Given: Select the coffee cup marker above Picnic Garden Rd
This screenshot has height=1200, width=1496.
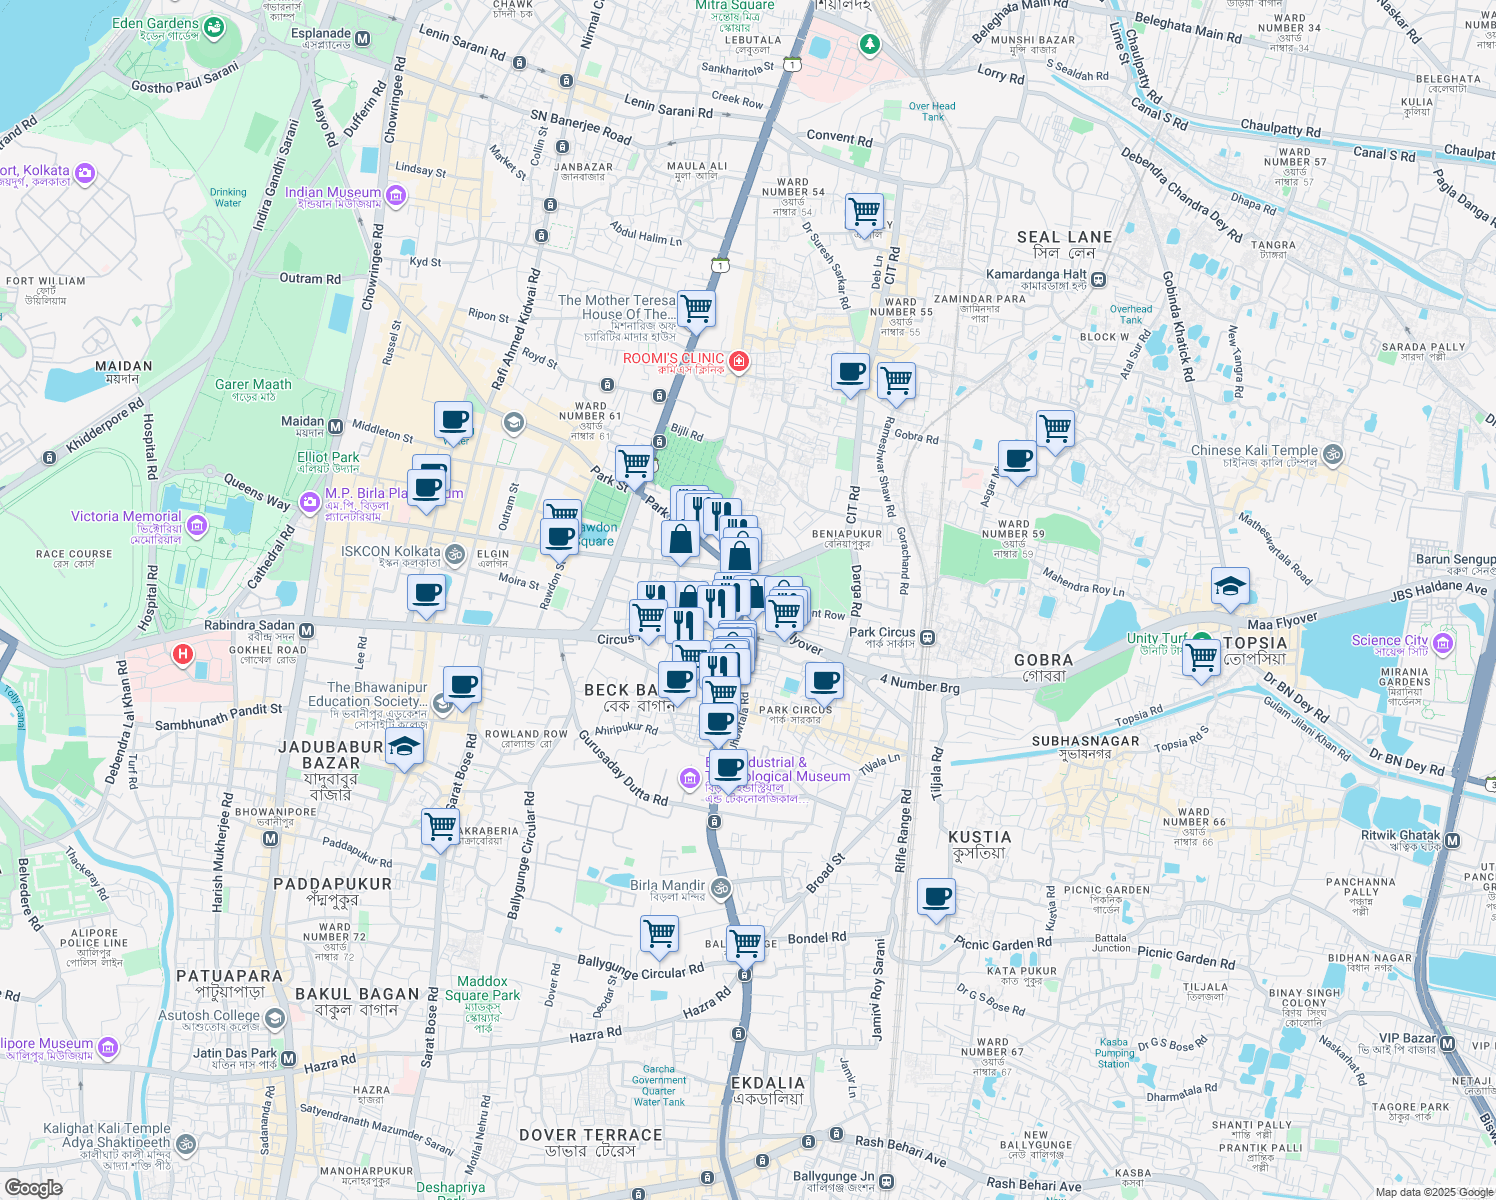Looking at the screenshot, I should 936,898.
